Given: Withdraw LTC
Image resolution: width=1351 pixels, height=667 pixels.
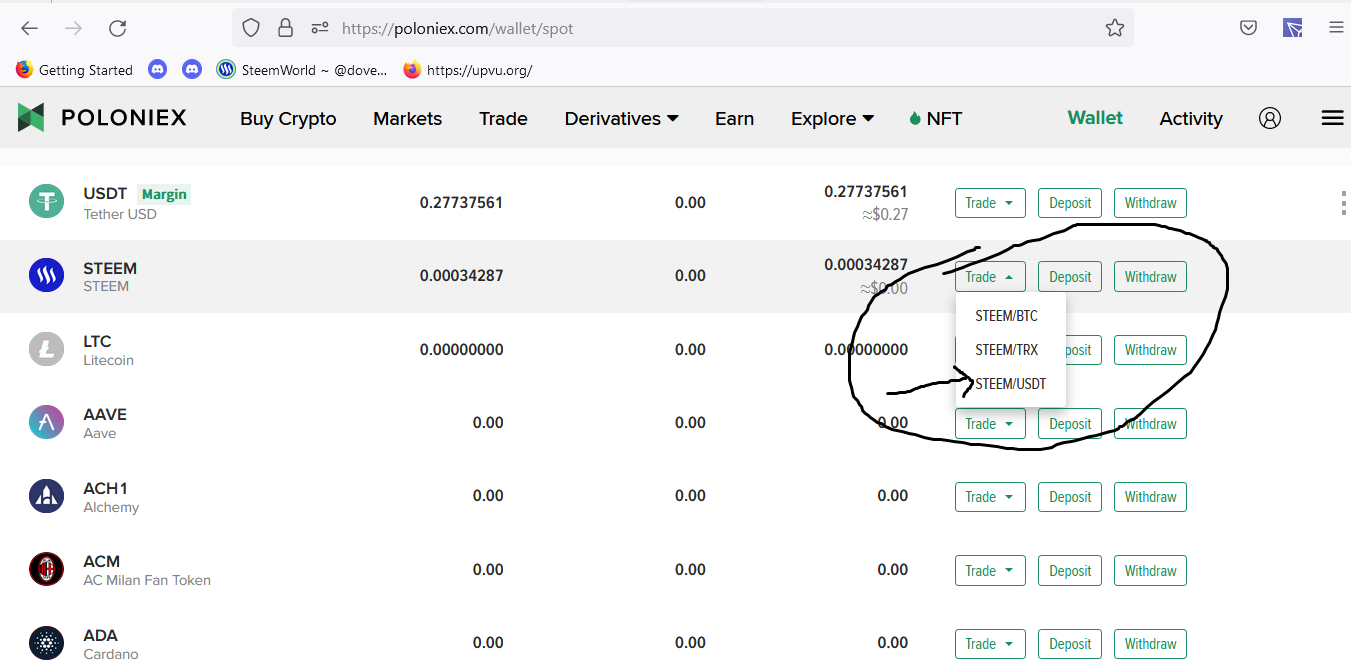Looking at the screenshot, I should coord(1150,350).
